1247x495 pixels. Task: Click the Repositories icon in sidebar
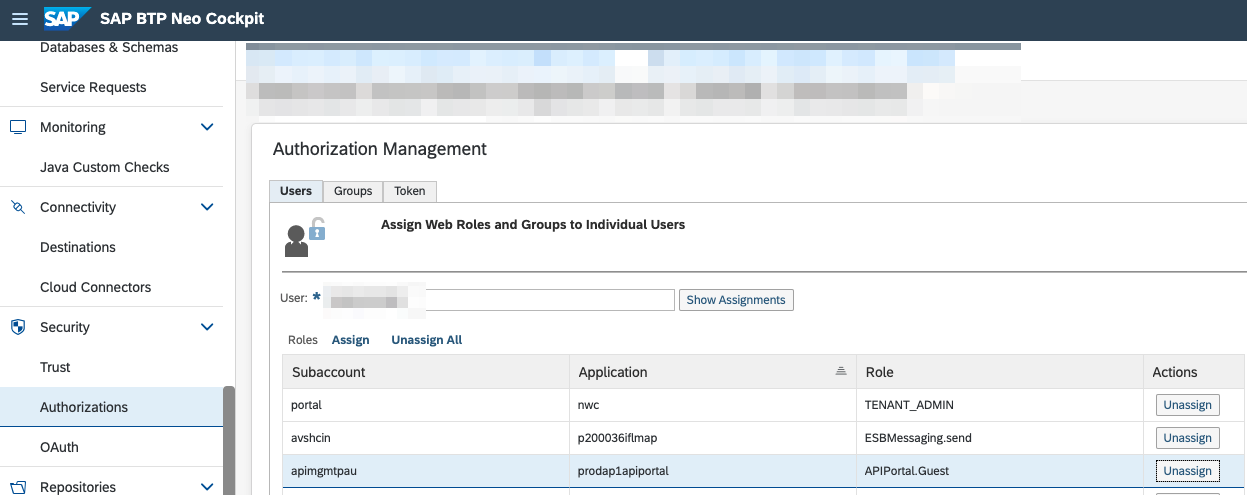pyautogui.click(x=18, y=487)
